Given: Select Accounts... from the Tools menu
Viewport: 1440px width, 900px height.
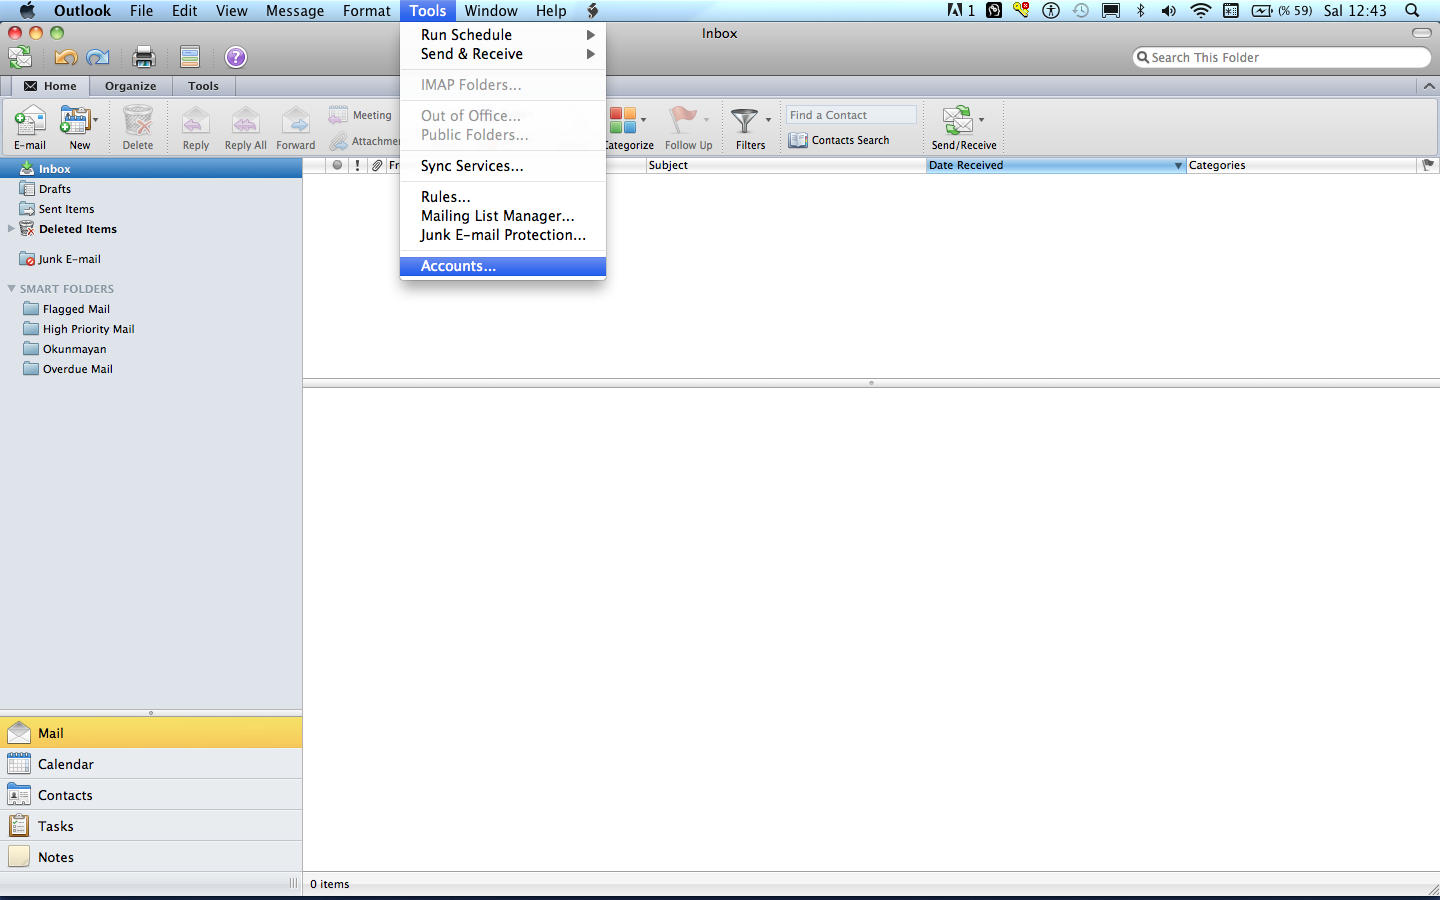Looking at the screenshot, I should [458, 266].
